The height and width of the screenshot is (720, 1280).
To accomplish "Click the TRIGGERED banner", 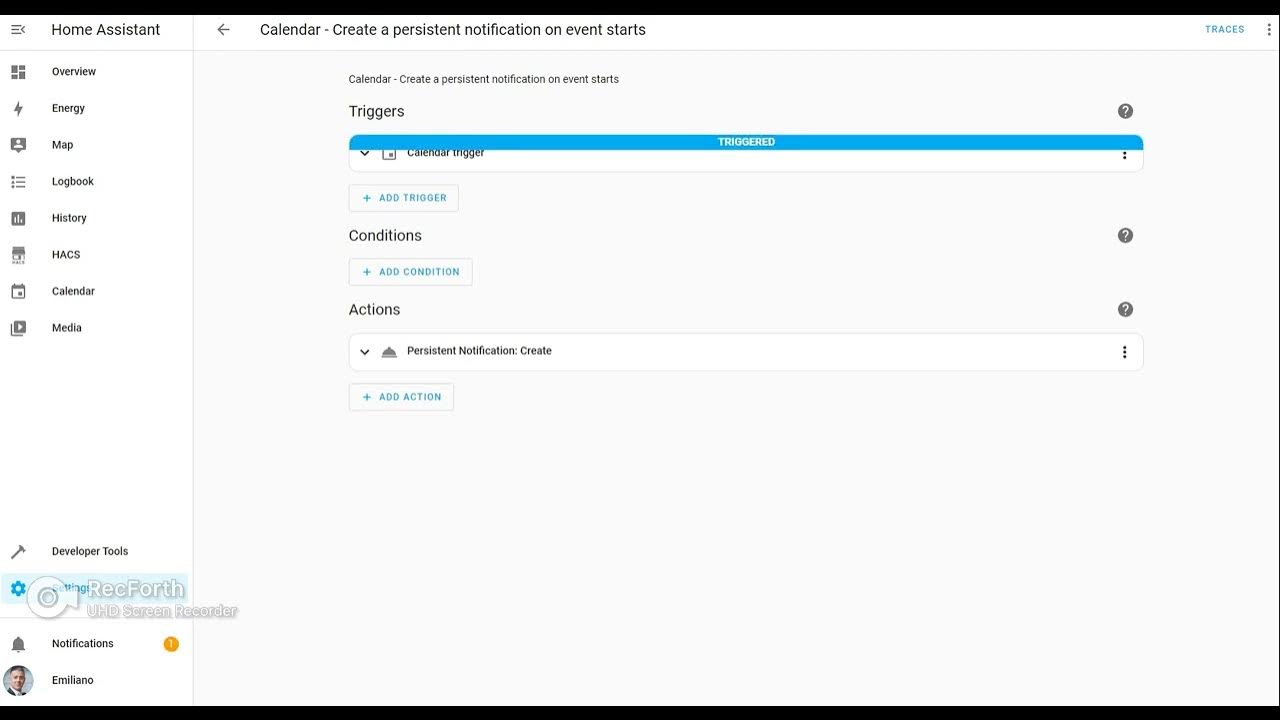I will [746, 142].
